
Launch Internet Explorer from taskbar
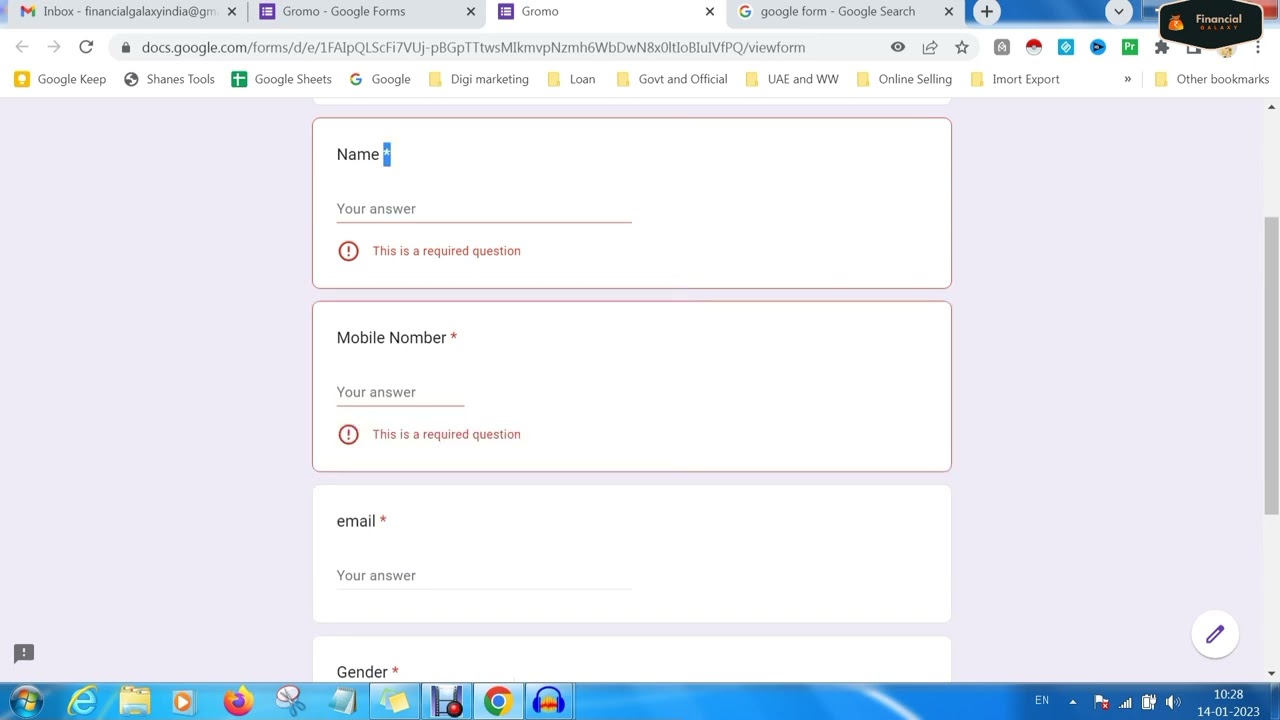(x=82, y=700)
